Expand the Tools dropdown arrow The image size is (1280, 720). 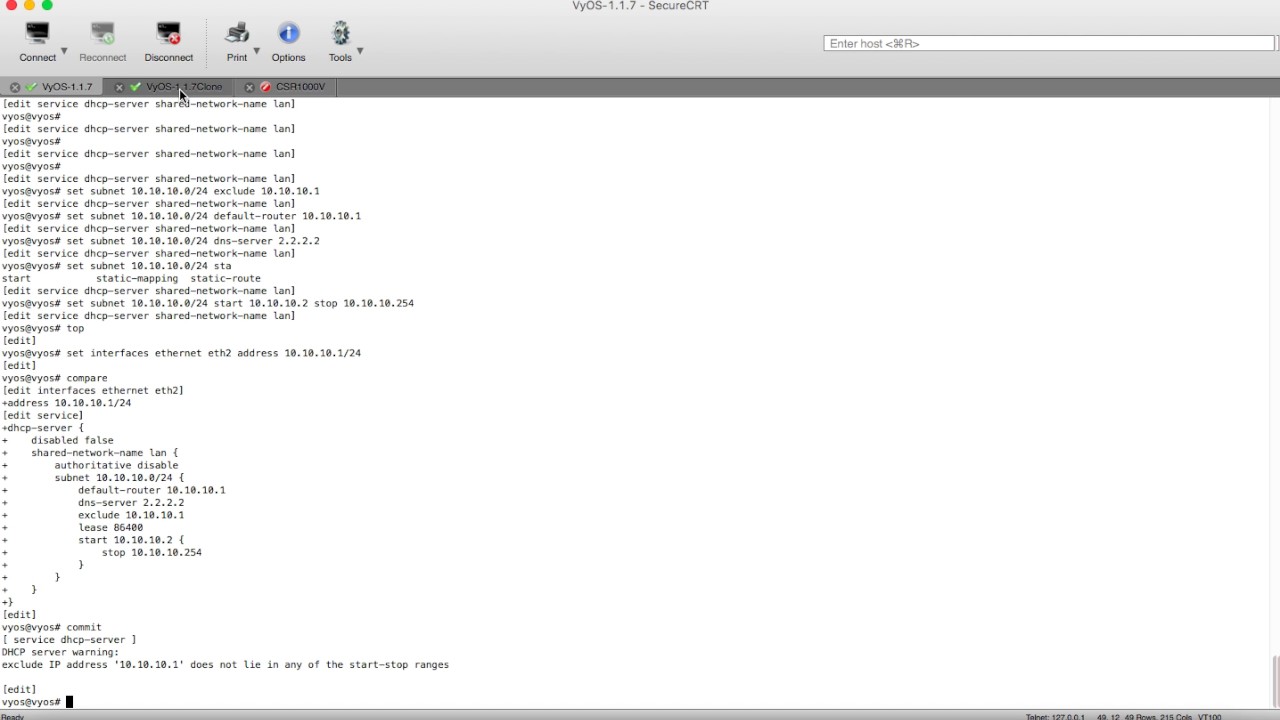point(360,51)
